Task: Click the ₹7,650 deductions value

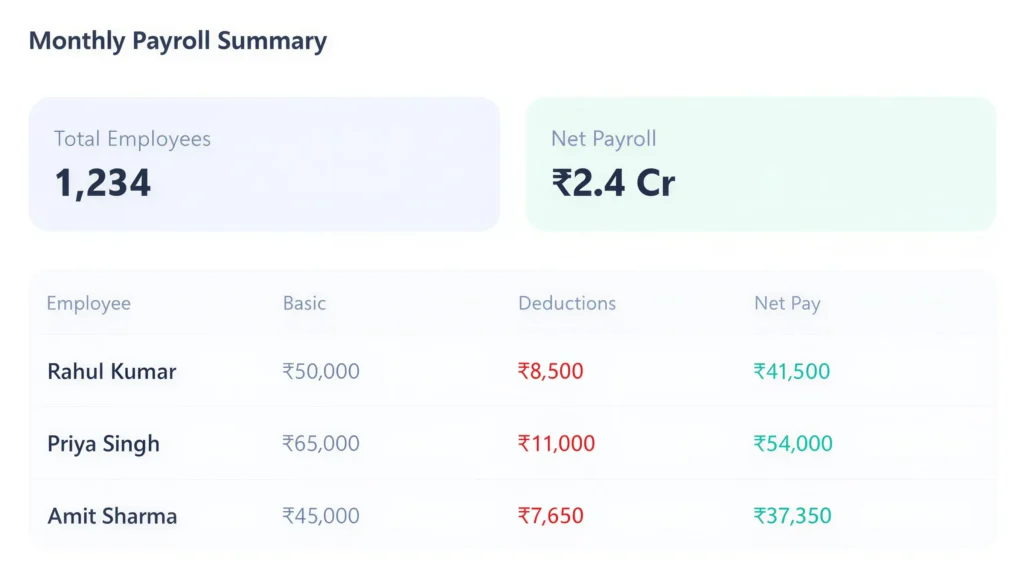Action: [x=550, y=516]
